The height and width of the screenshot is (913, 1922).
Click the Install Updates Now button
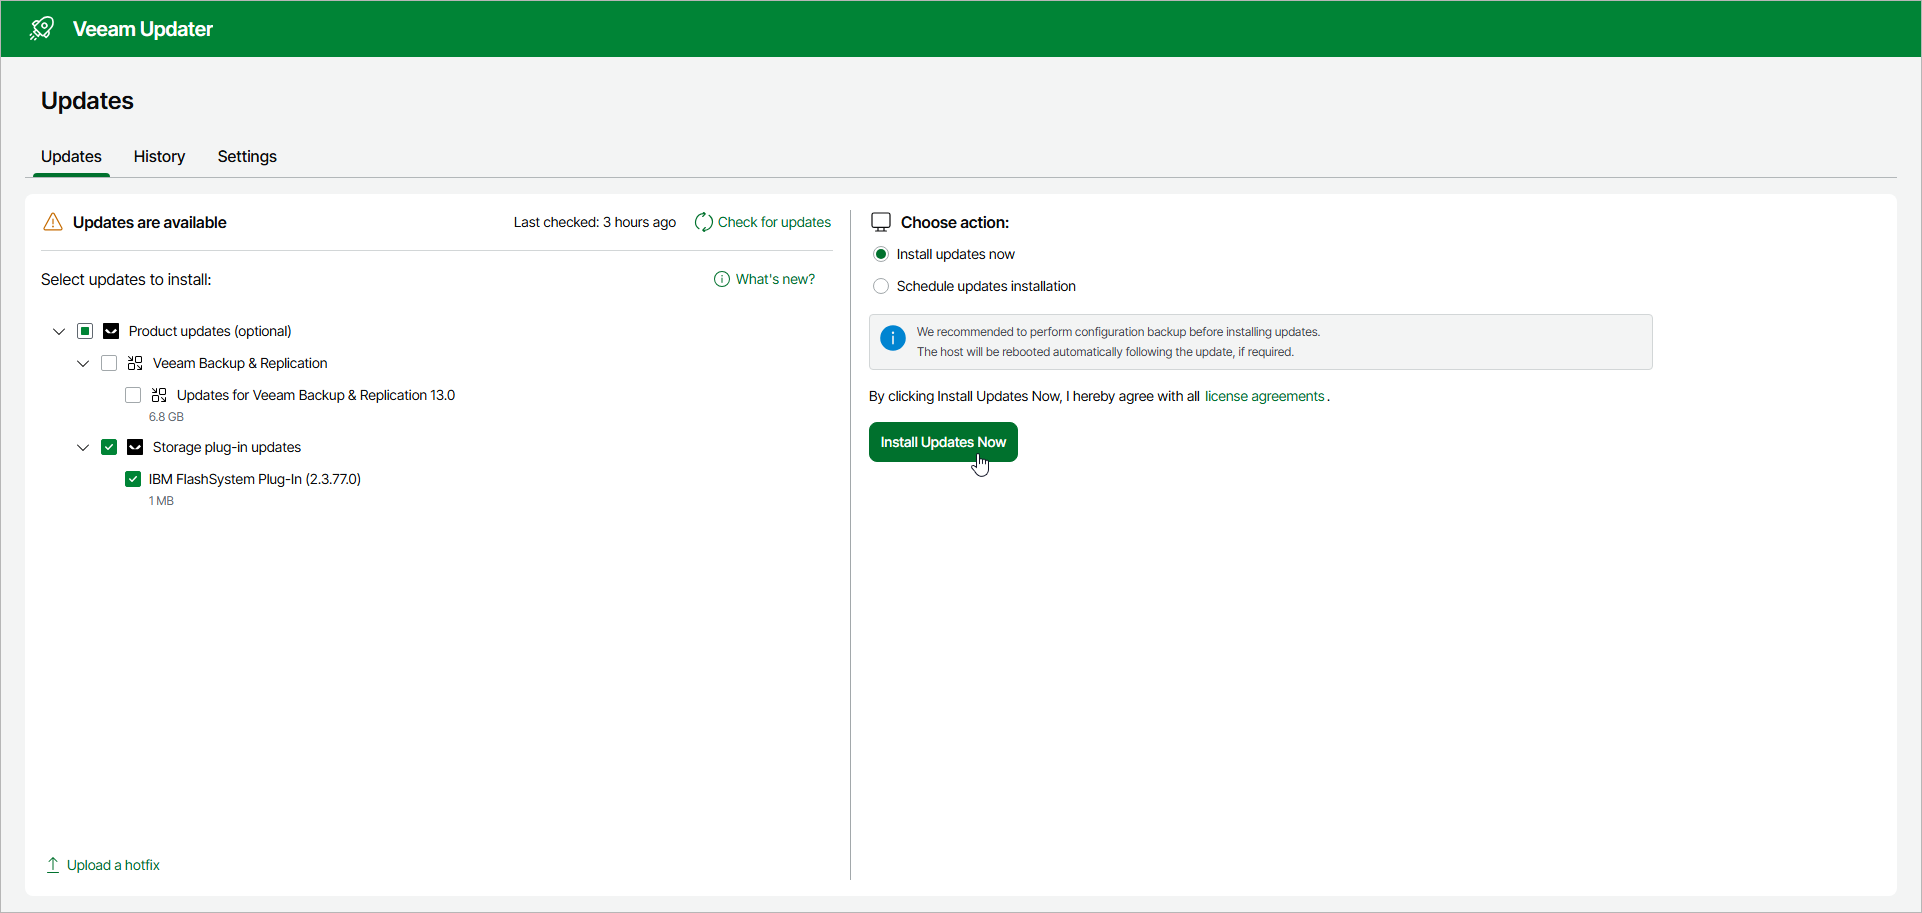[x=943, y=442]
